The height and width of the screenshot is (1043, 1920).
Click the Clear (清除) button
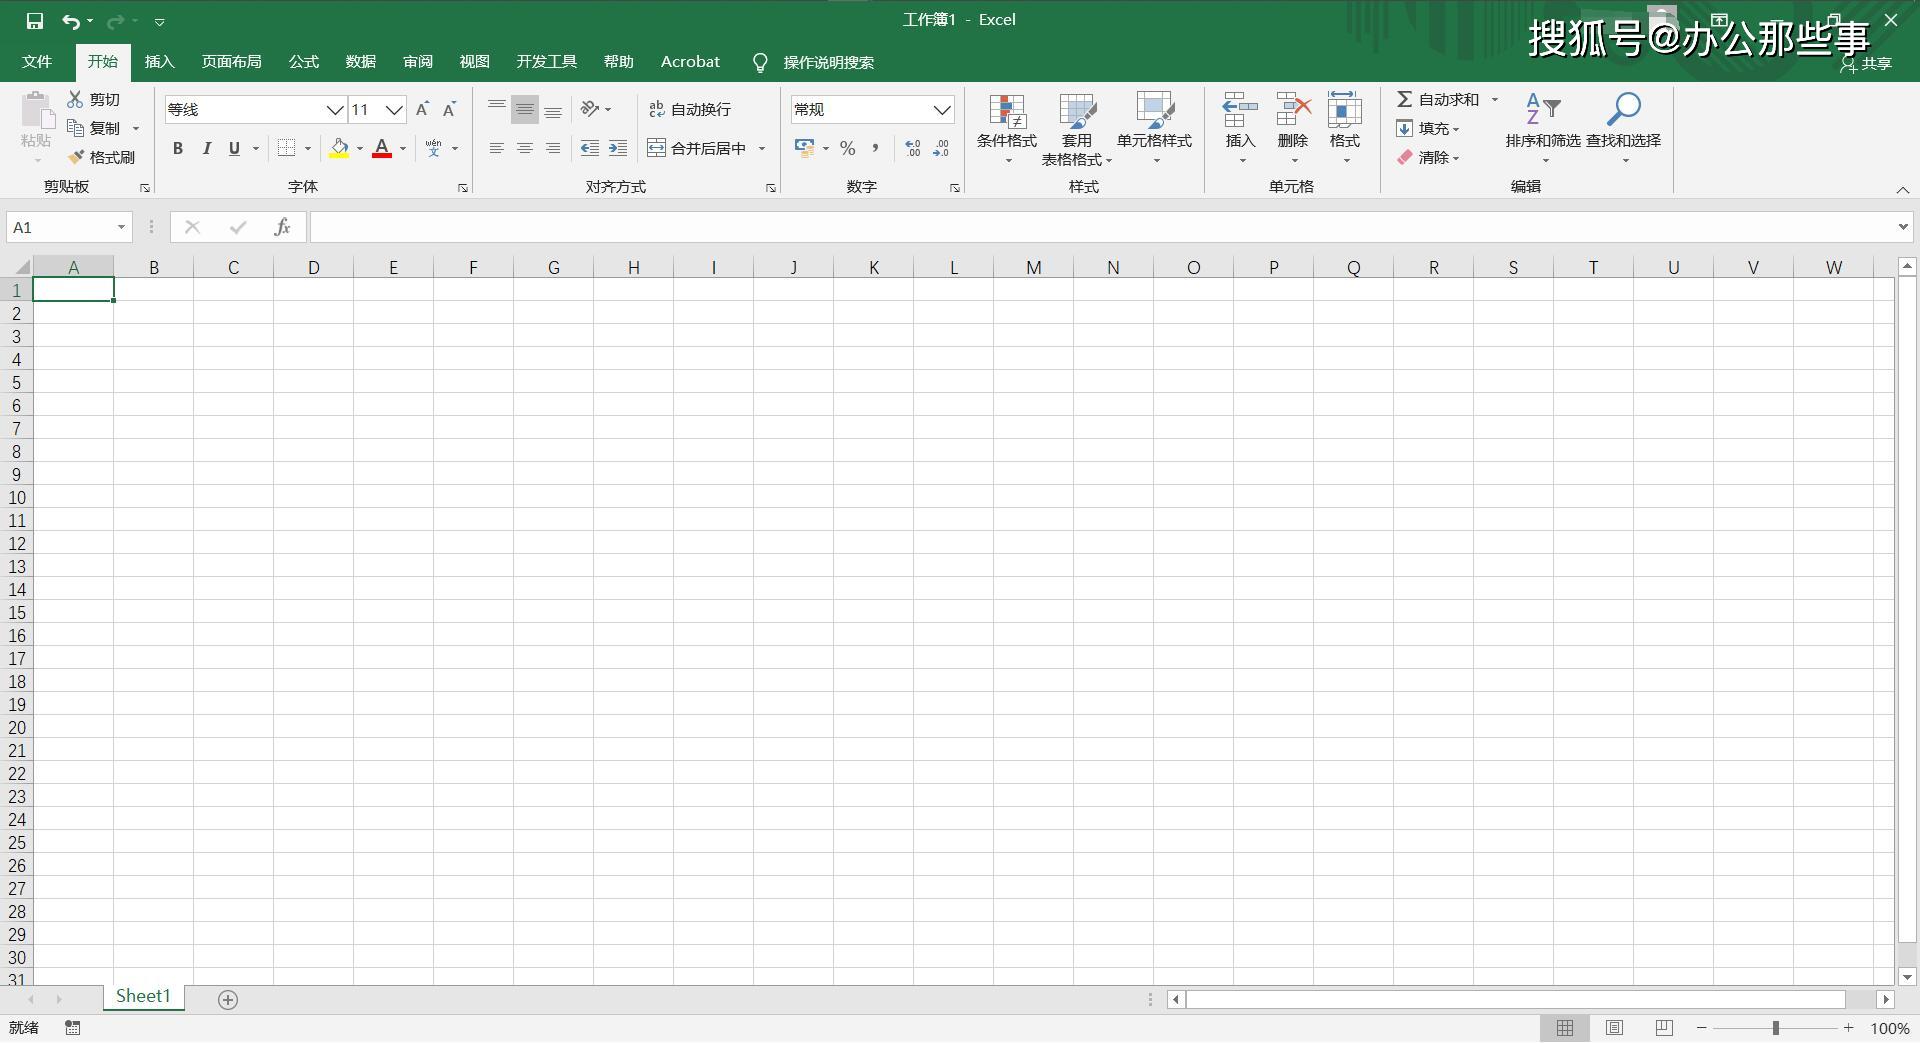click(x=1428, y=158)
